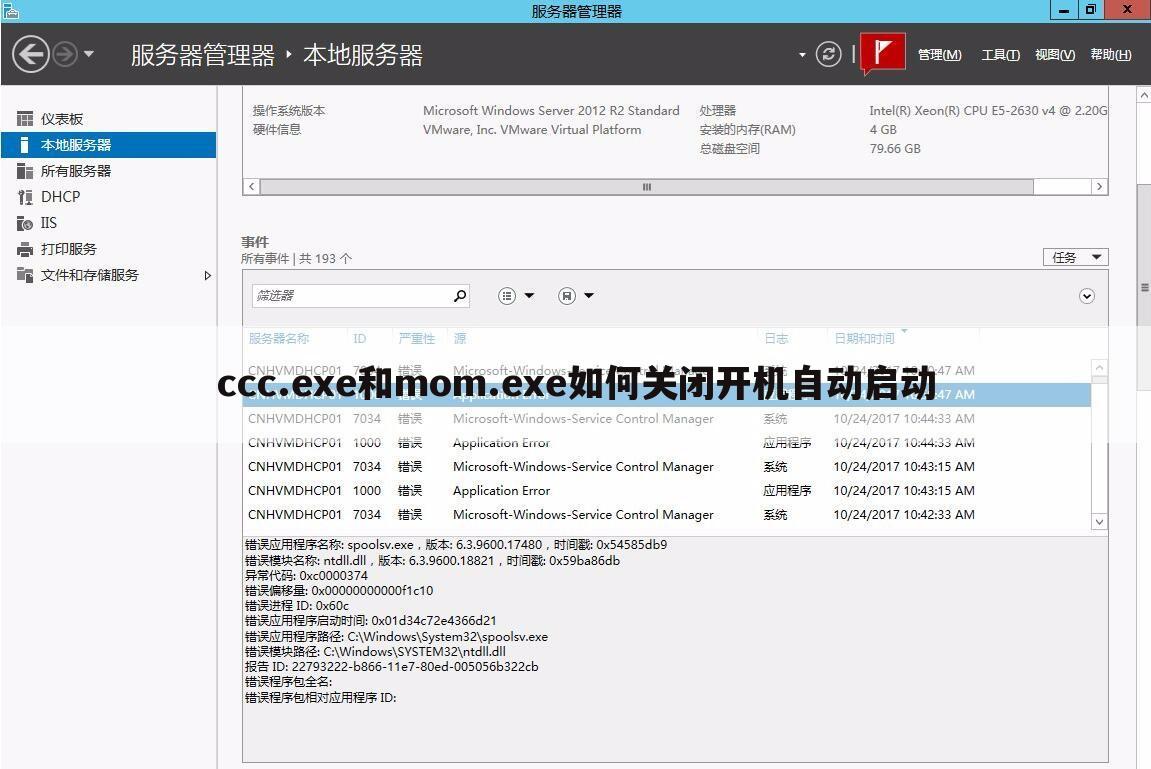Image resolution: width=1151 pixels, height=769 pixels.
Task: Select Application Error event at 10:44:33 AM
Action: point(667,442)
